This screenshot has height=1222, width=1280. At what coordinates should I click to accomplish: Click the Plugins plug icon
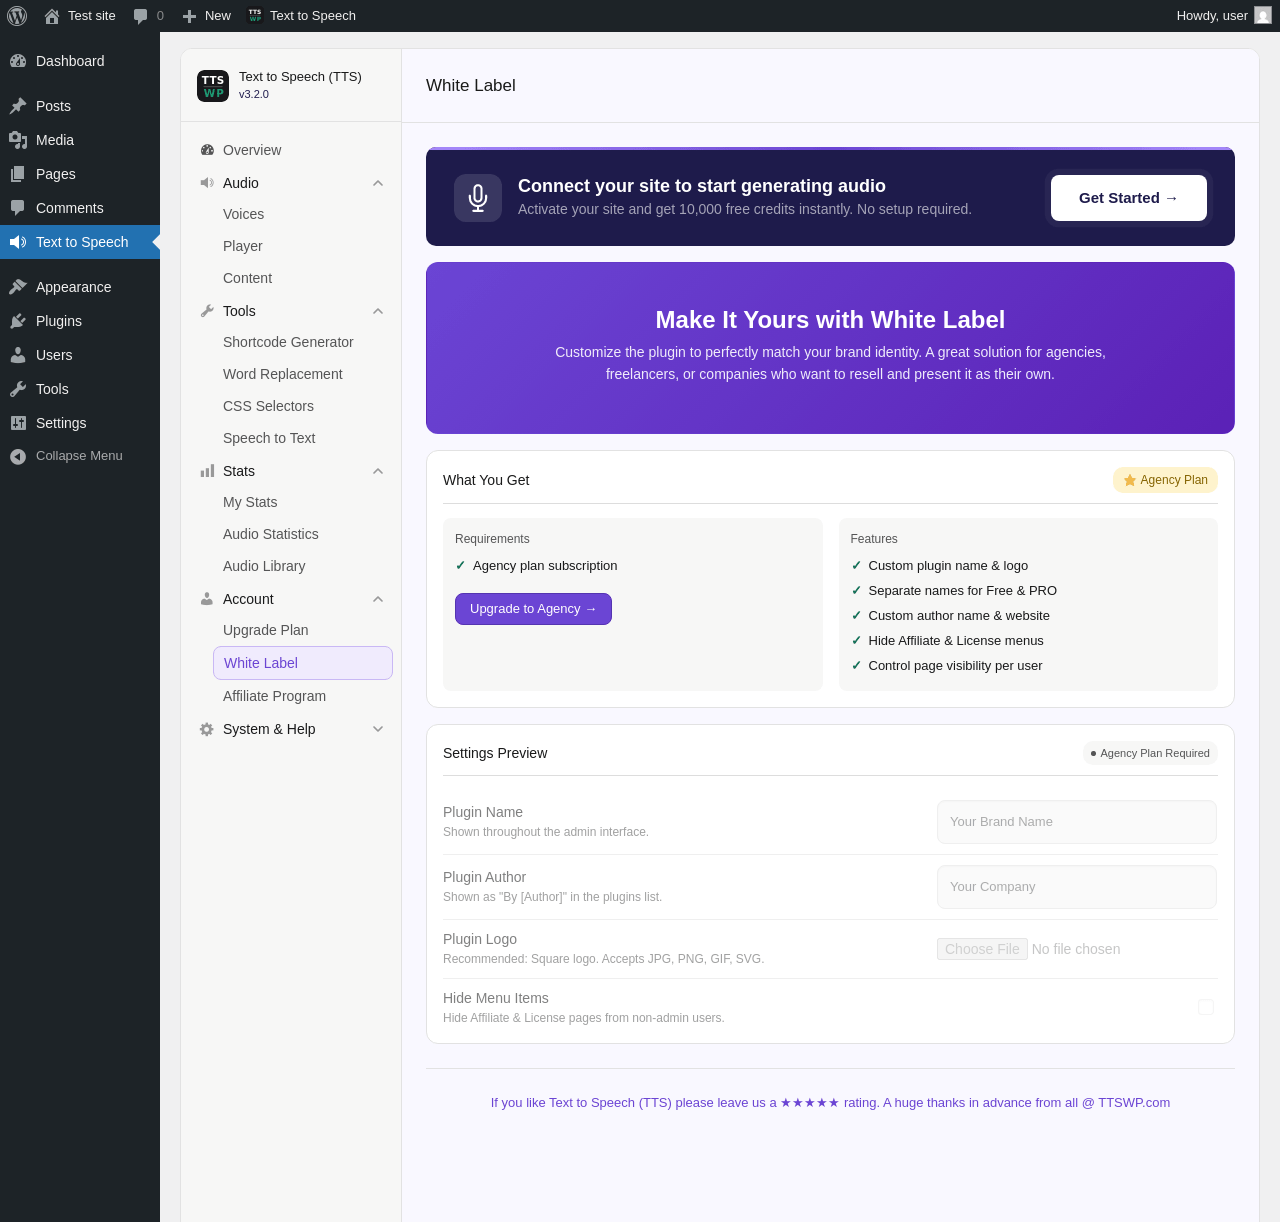tap(18, 321)
